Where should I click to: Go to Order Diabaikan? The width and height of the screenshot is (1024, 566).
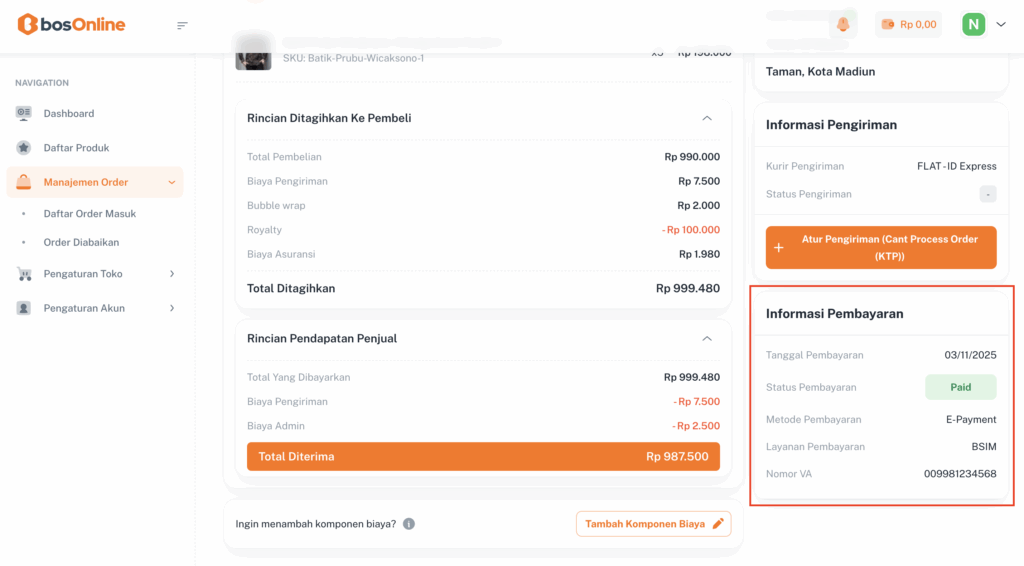[x=81, y=242]
